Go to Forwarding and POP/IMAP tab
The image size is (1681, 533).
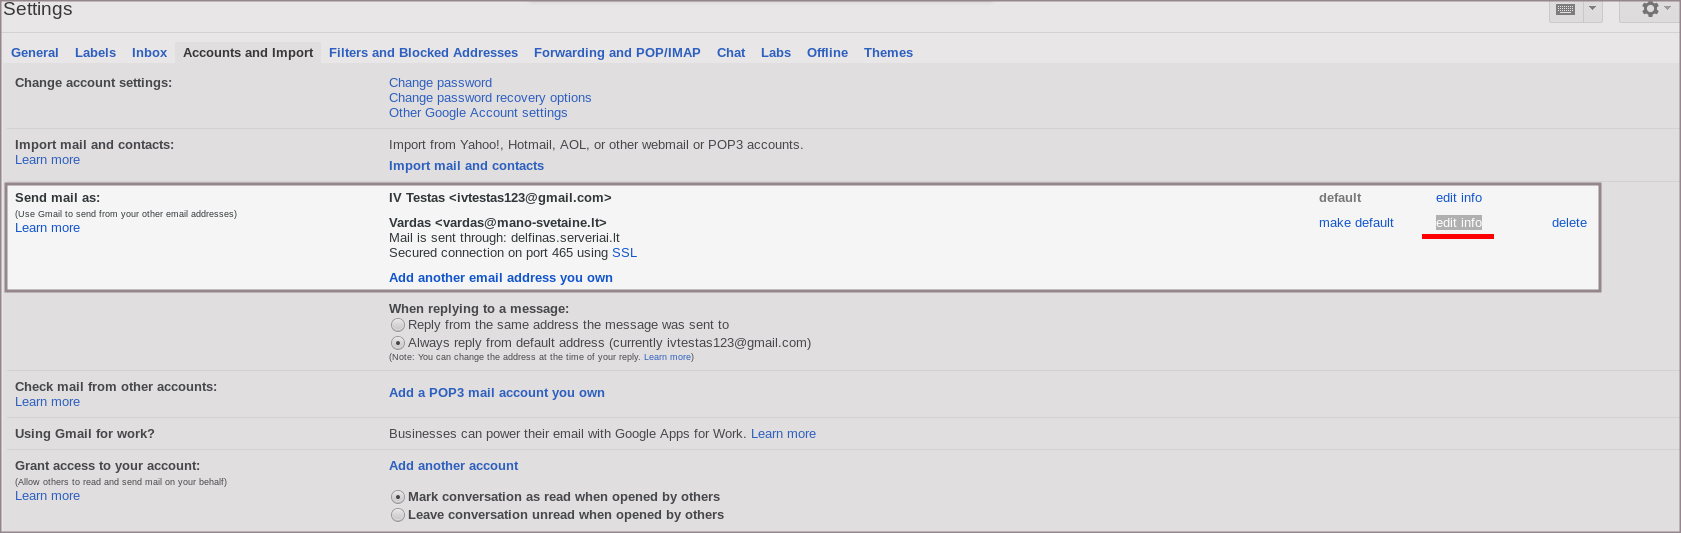coord(617,53)
